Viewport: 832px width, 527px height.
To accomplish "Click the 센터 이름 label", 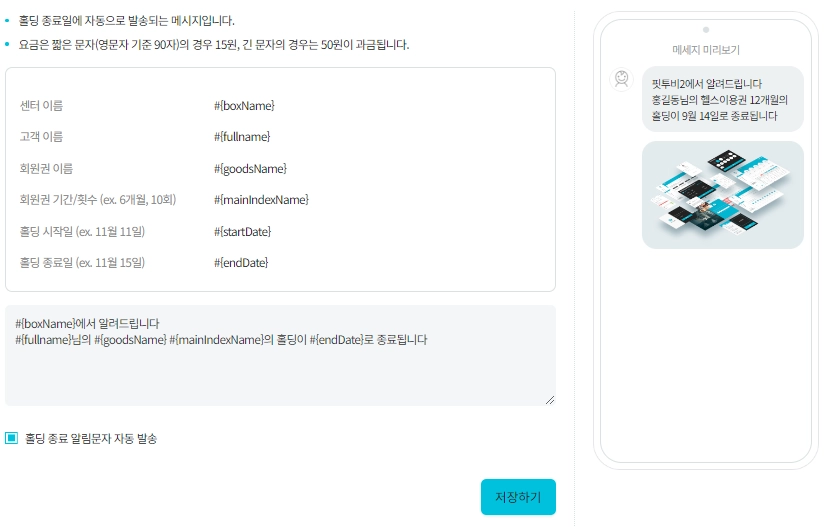I will (41, 106).
